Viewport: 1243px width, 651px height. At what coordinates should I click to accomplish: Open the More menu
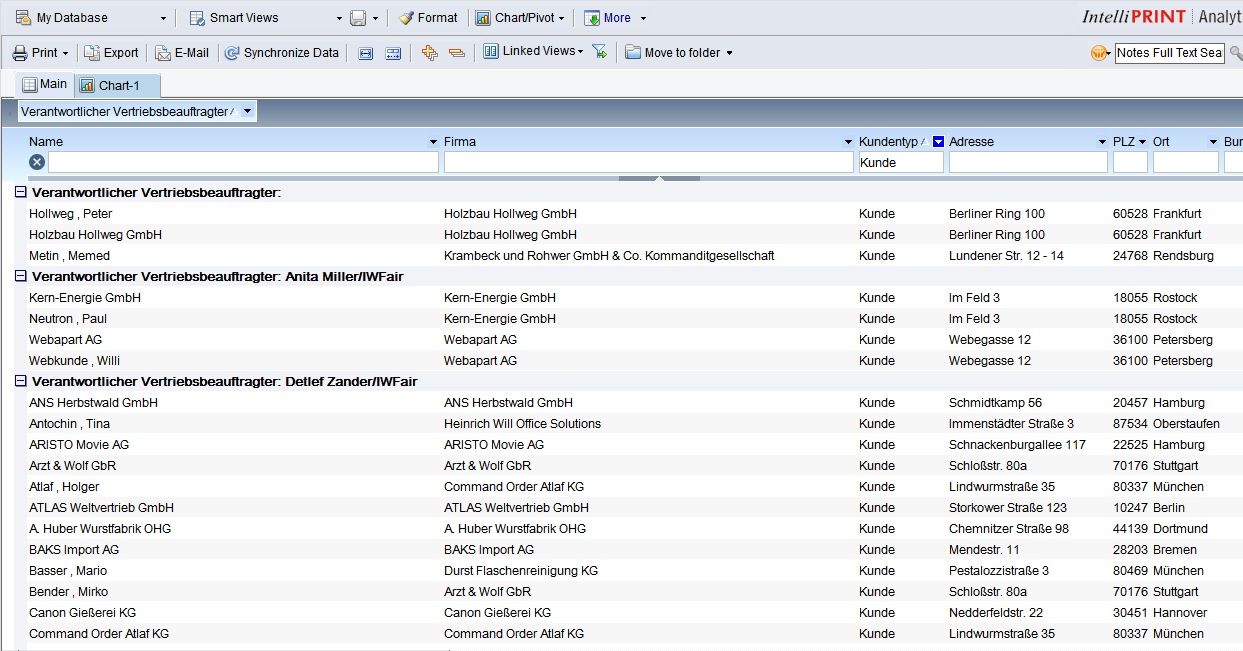click(x=615, y=18)
